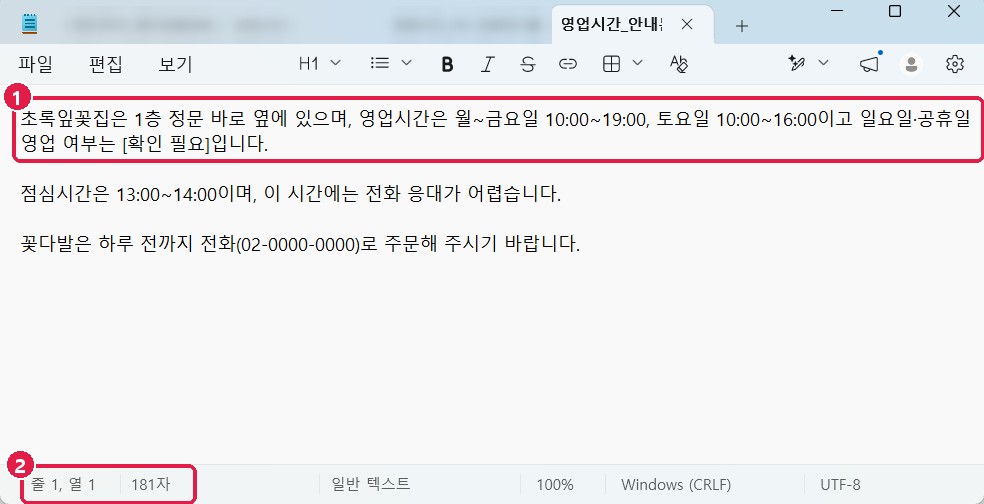Expand the AI rewrite dropdown arrow
Screen dimensions: 984x504
pyautogui.click(x=823, y=63)
